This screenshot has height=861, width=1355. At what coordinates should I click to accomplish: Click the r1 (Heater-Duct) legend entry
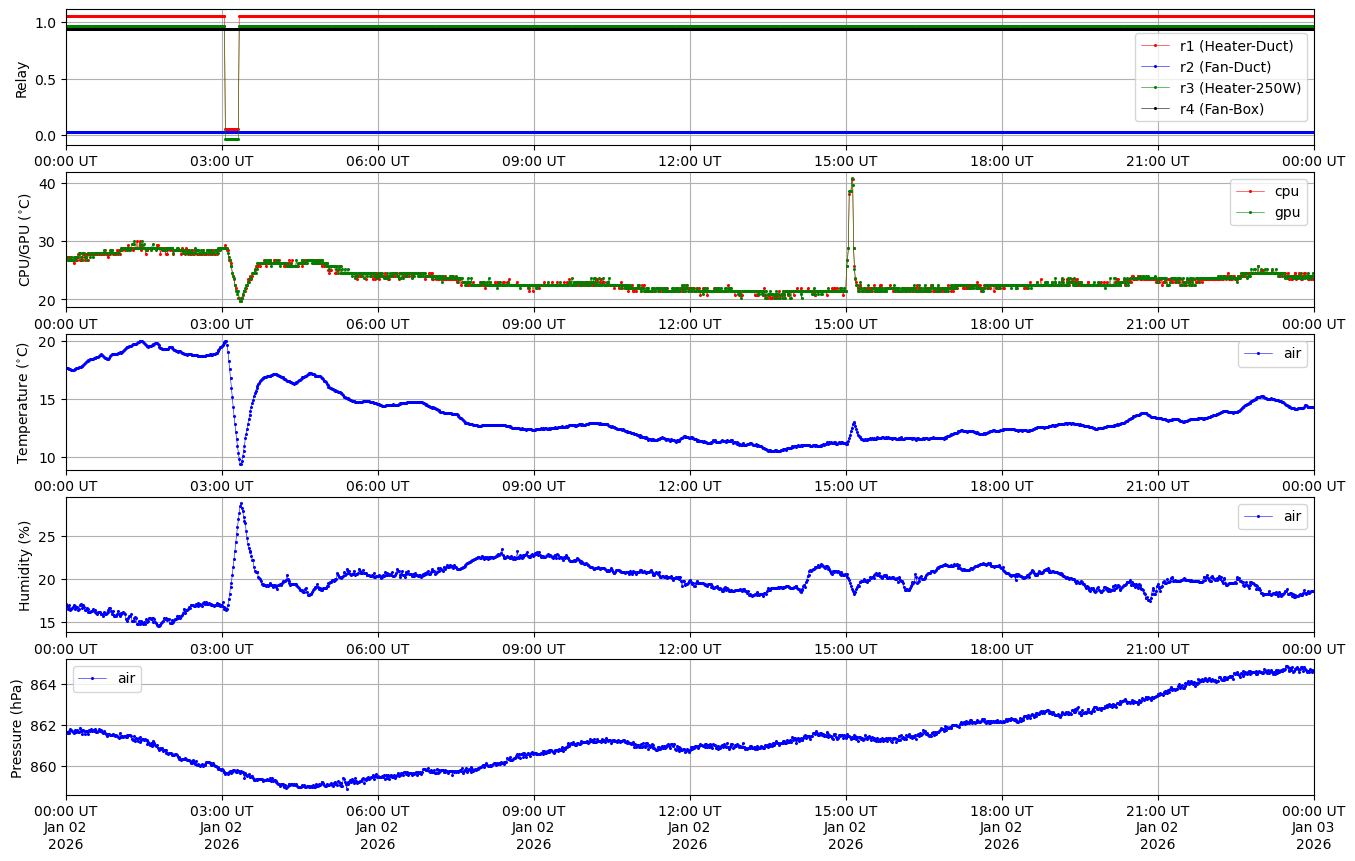click(1236, 45)
